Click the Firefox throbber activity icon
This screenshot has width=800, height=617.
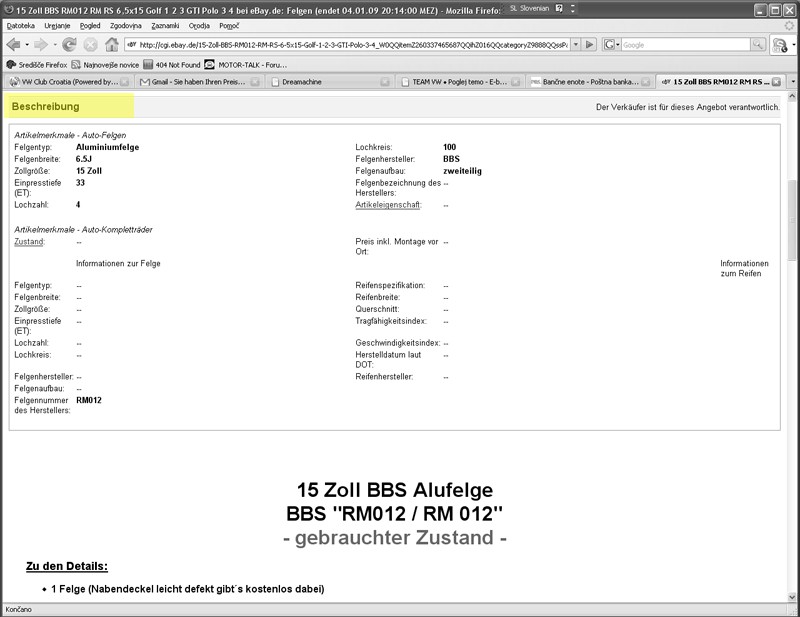789,26
